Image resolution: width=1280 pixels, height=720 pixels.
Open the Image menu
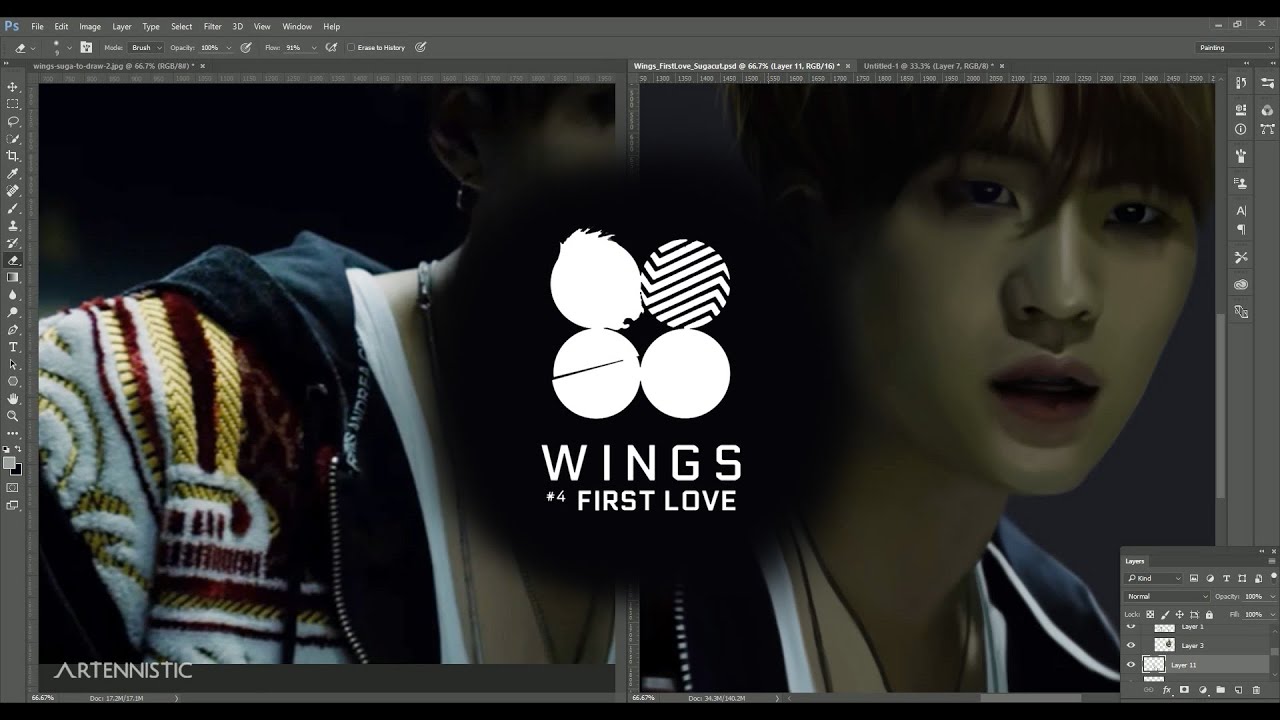(x=90, y=26)
